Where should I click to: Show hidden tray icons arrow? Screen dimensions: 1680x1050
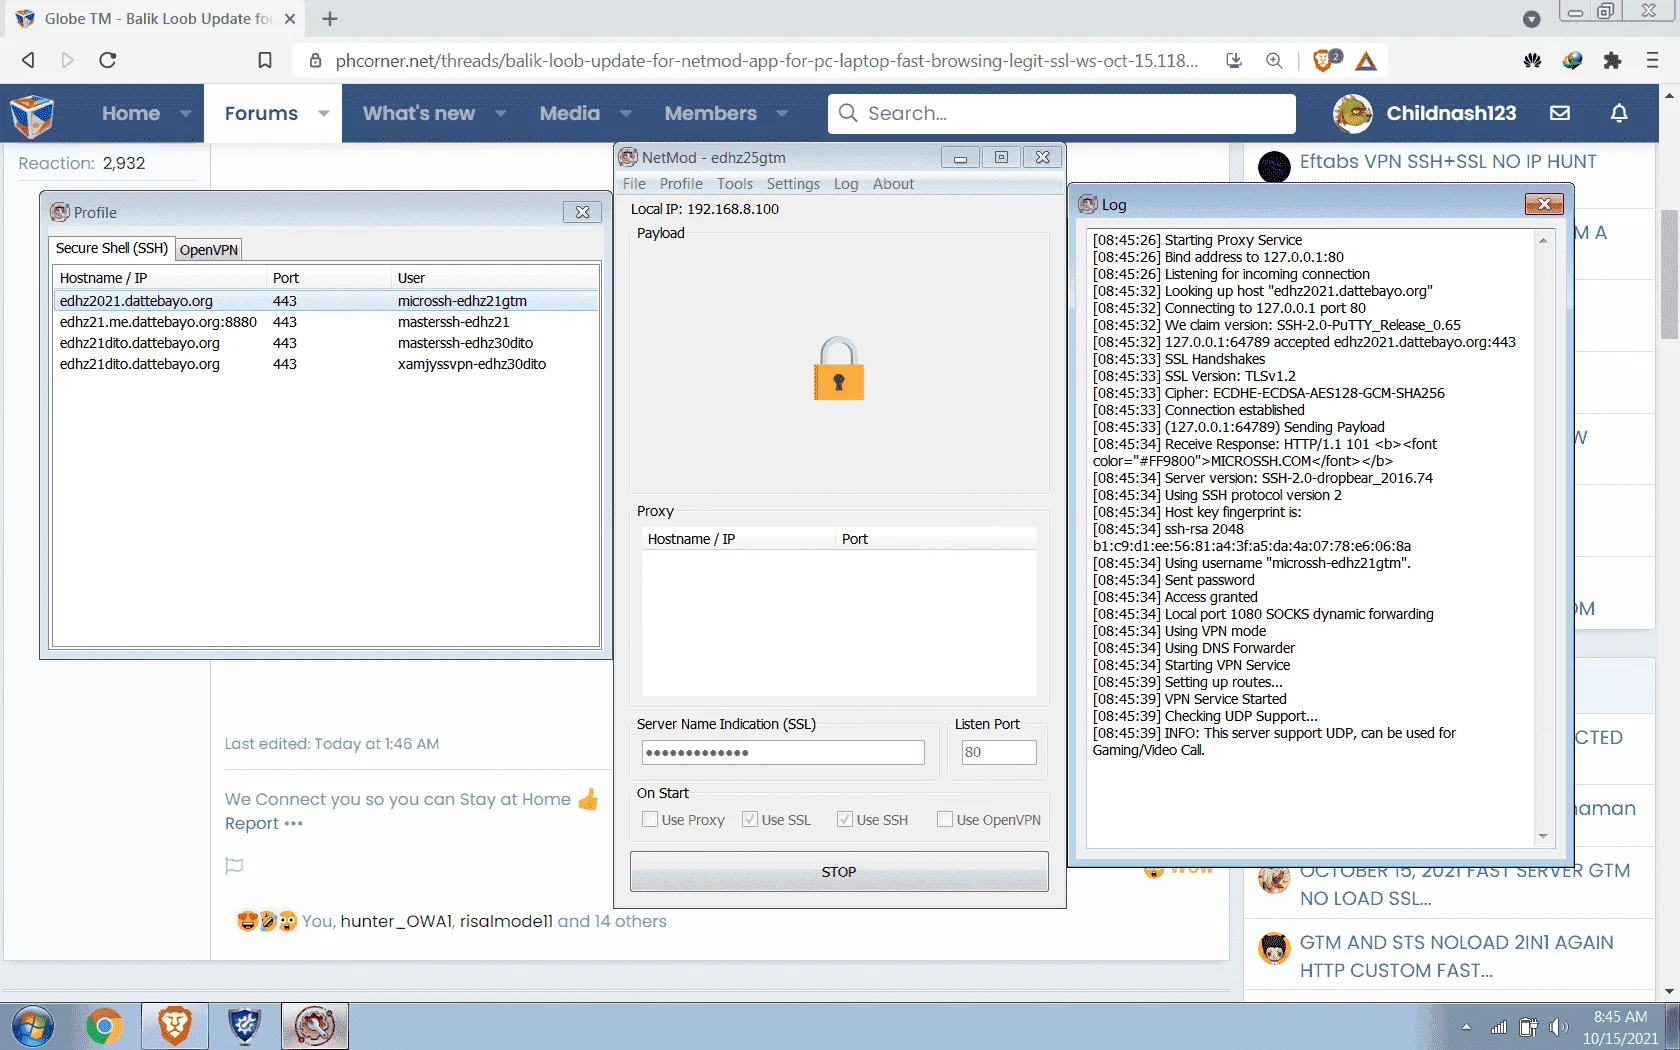coord(1466,1027)
